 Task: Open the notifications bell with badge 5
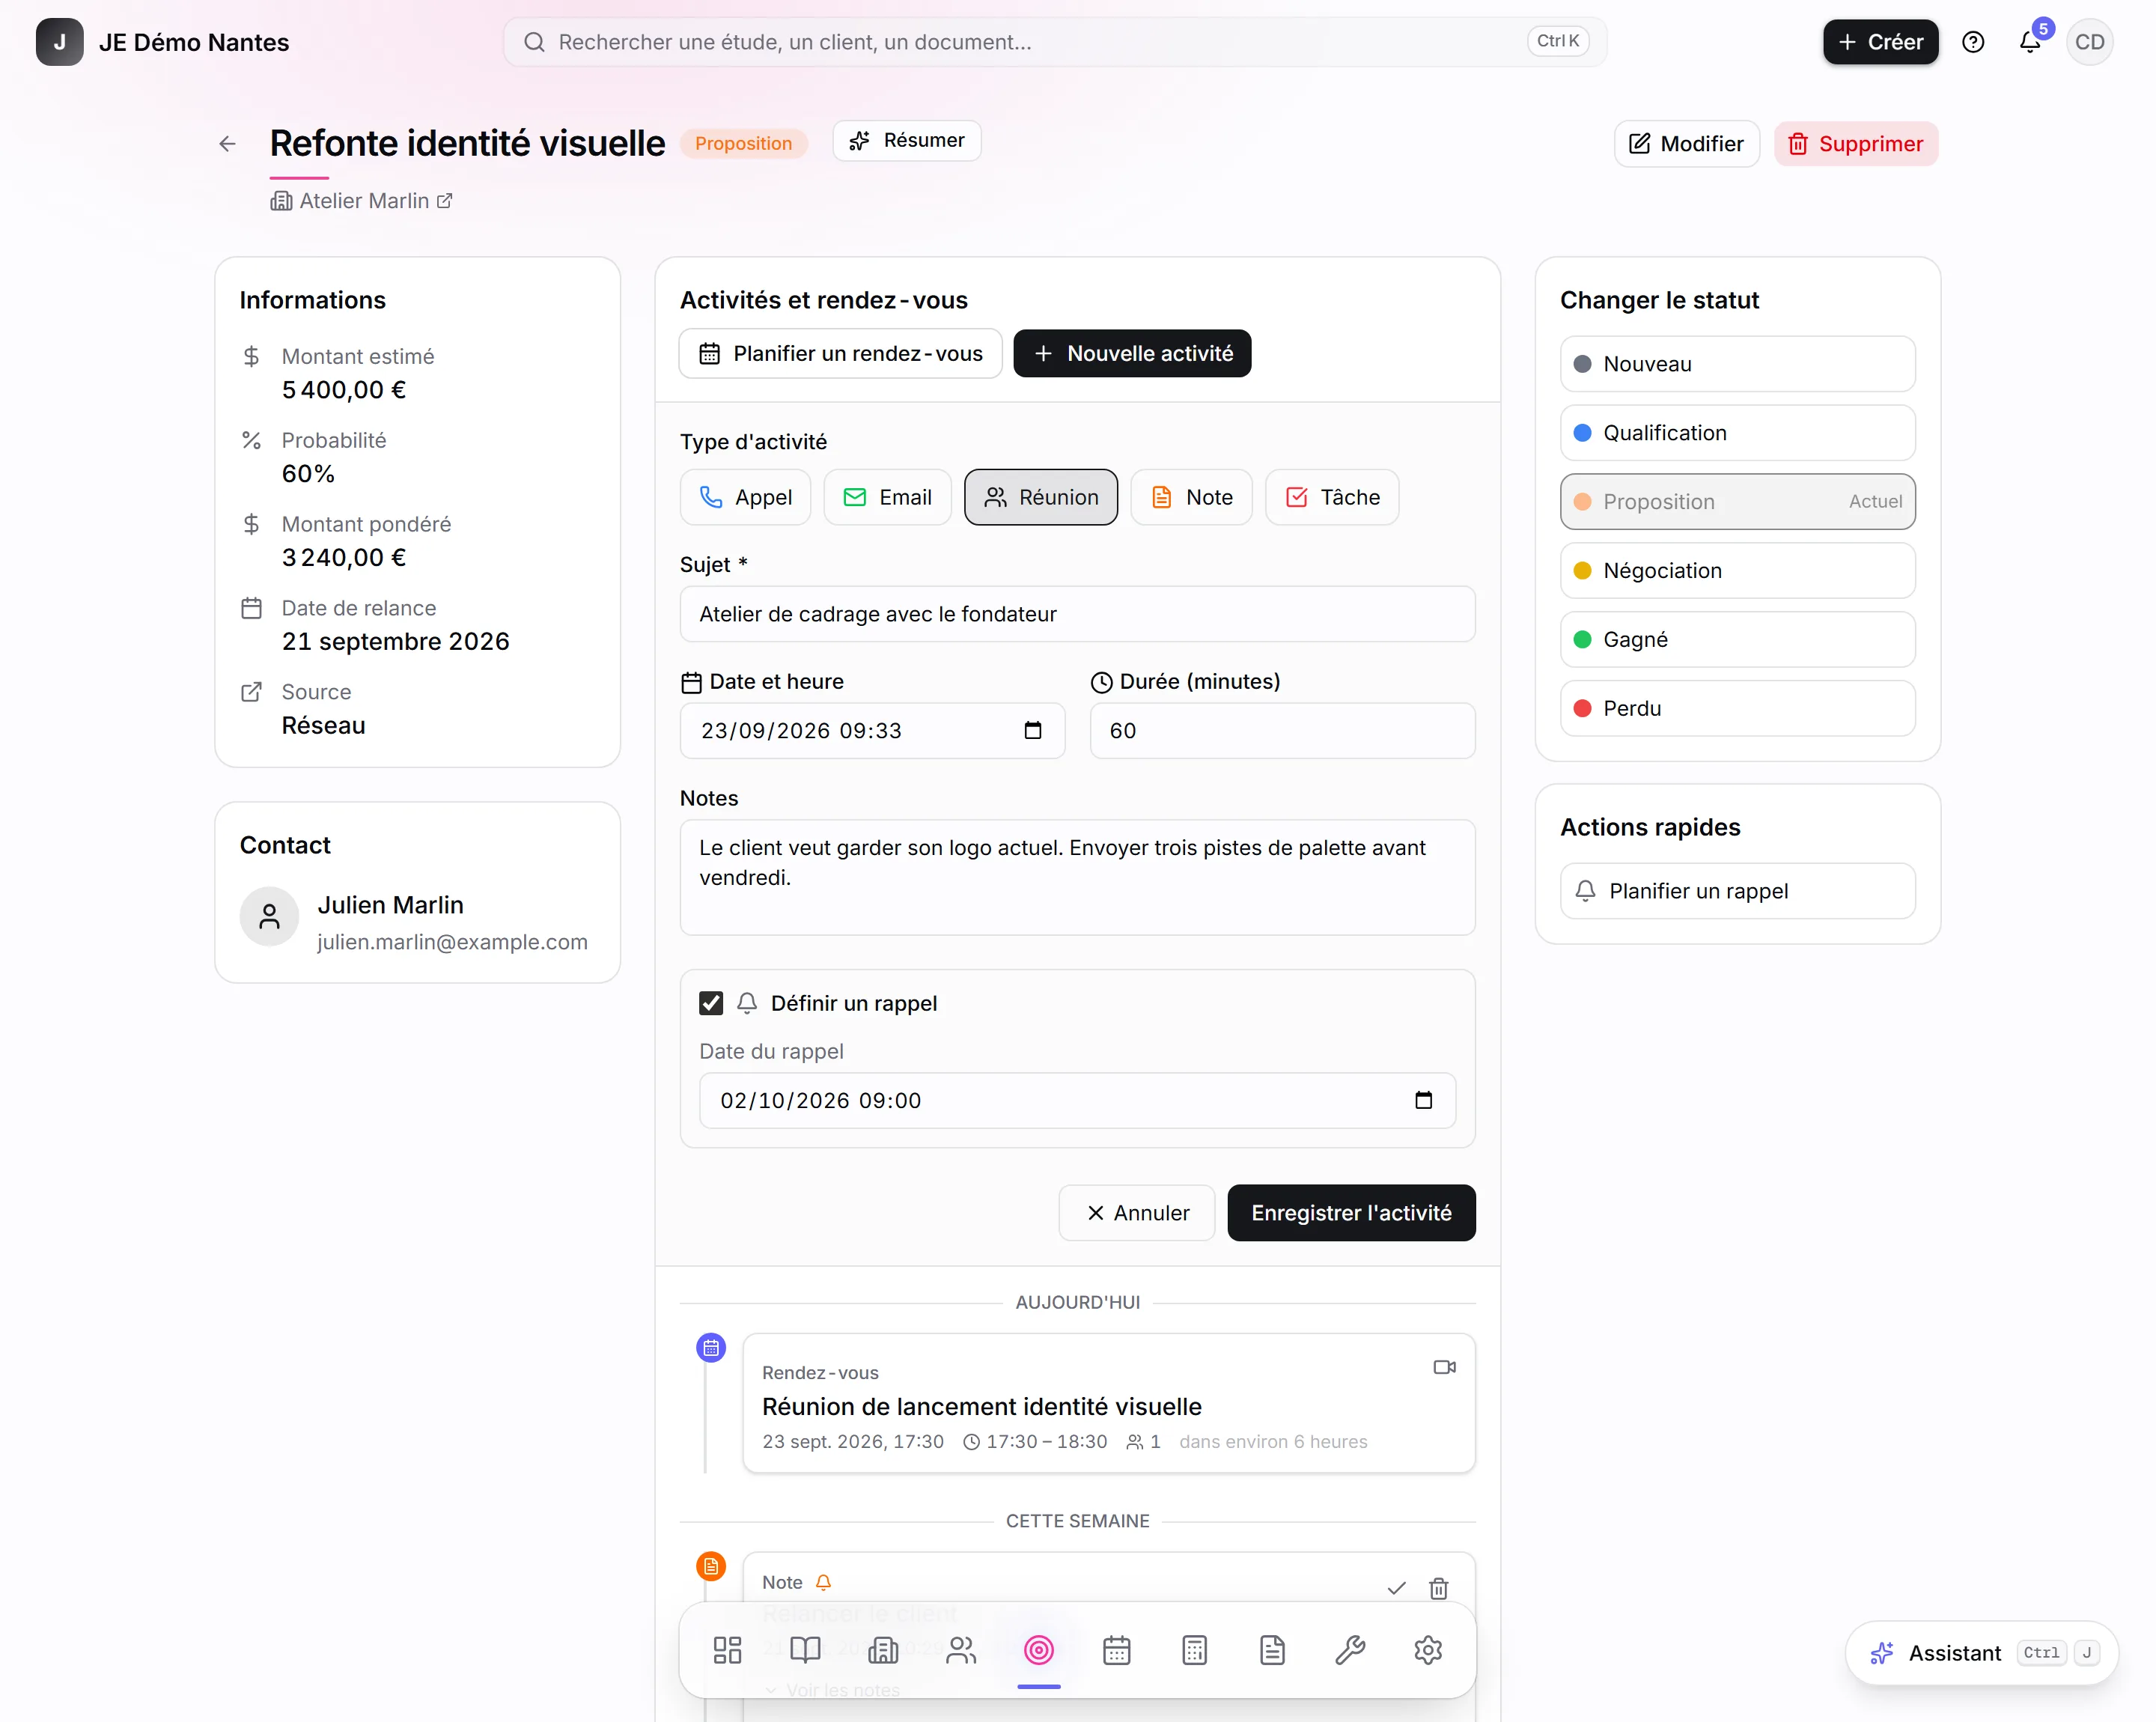2030,42
